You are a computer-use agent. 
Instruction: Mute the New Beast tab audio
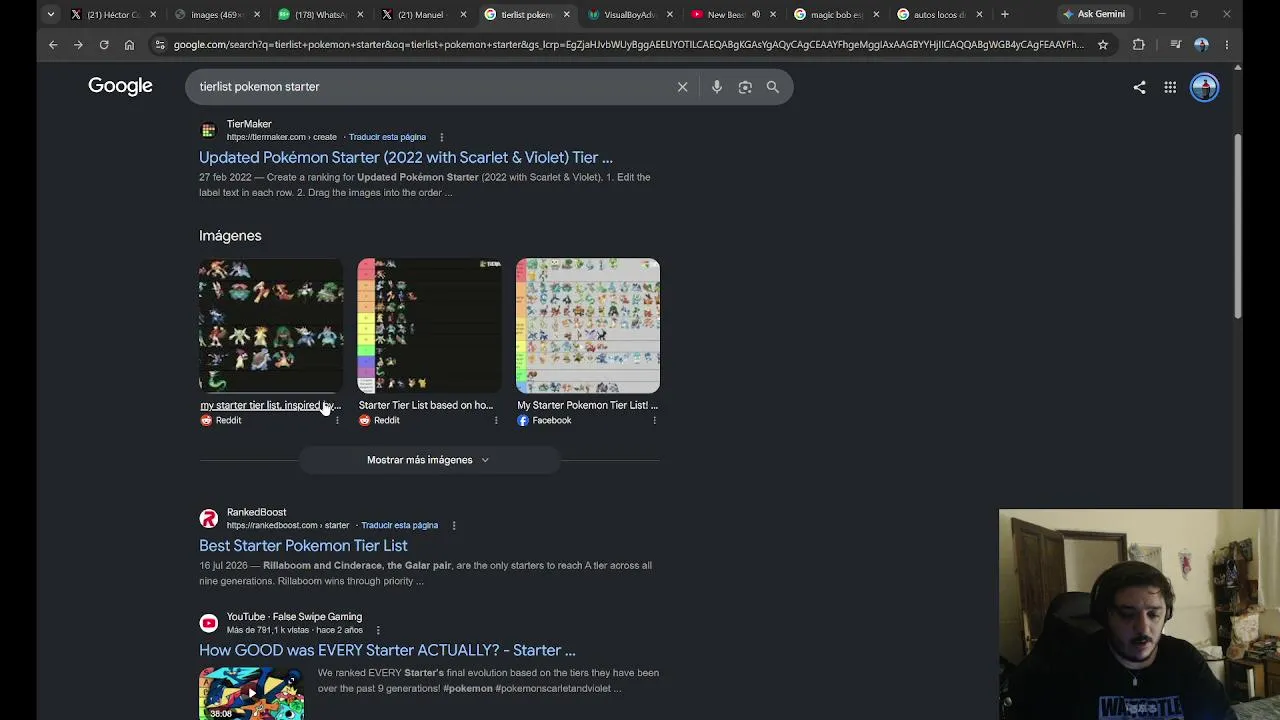coord(756,14)
